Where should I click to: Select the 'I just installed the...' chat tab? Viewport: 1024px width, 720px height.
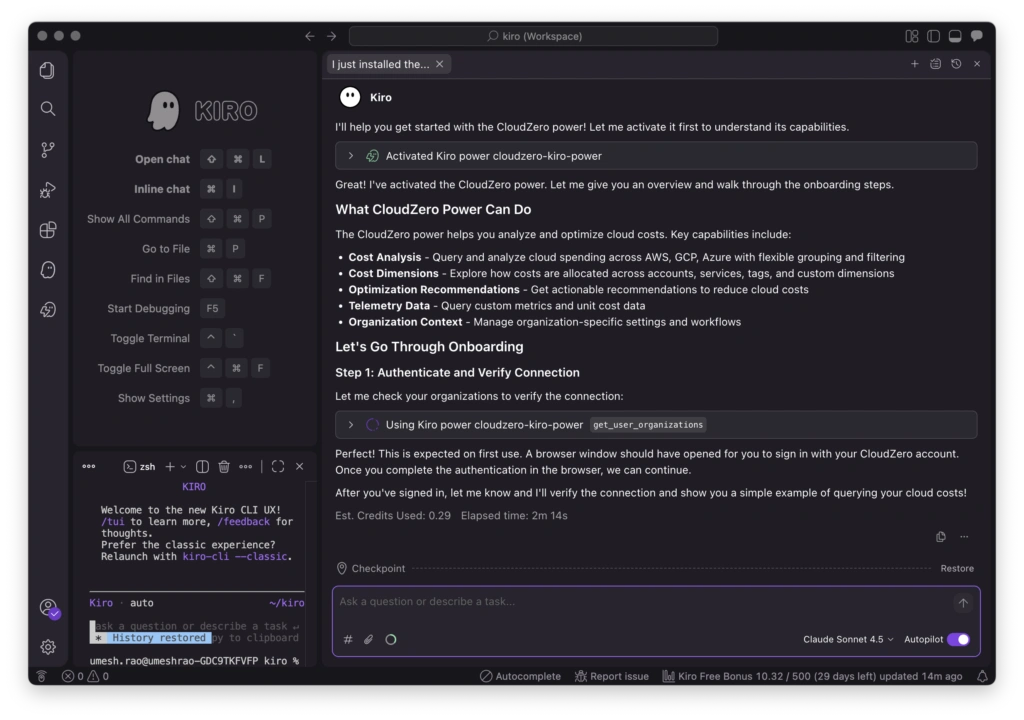coord(381,64)
